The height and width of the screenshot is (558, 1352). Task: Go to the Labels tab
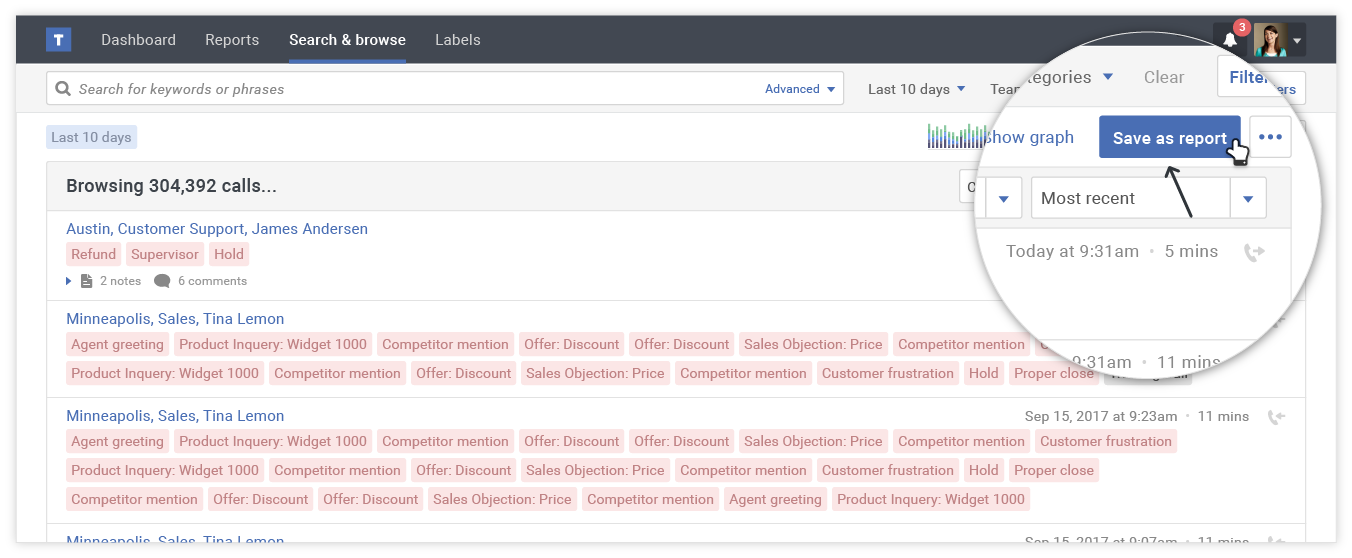pos(457,40)
